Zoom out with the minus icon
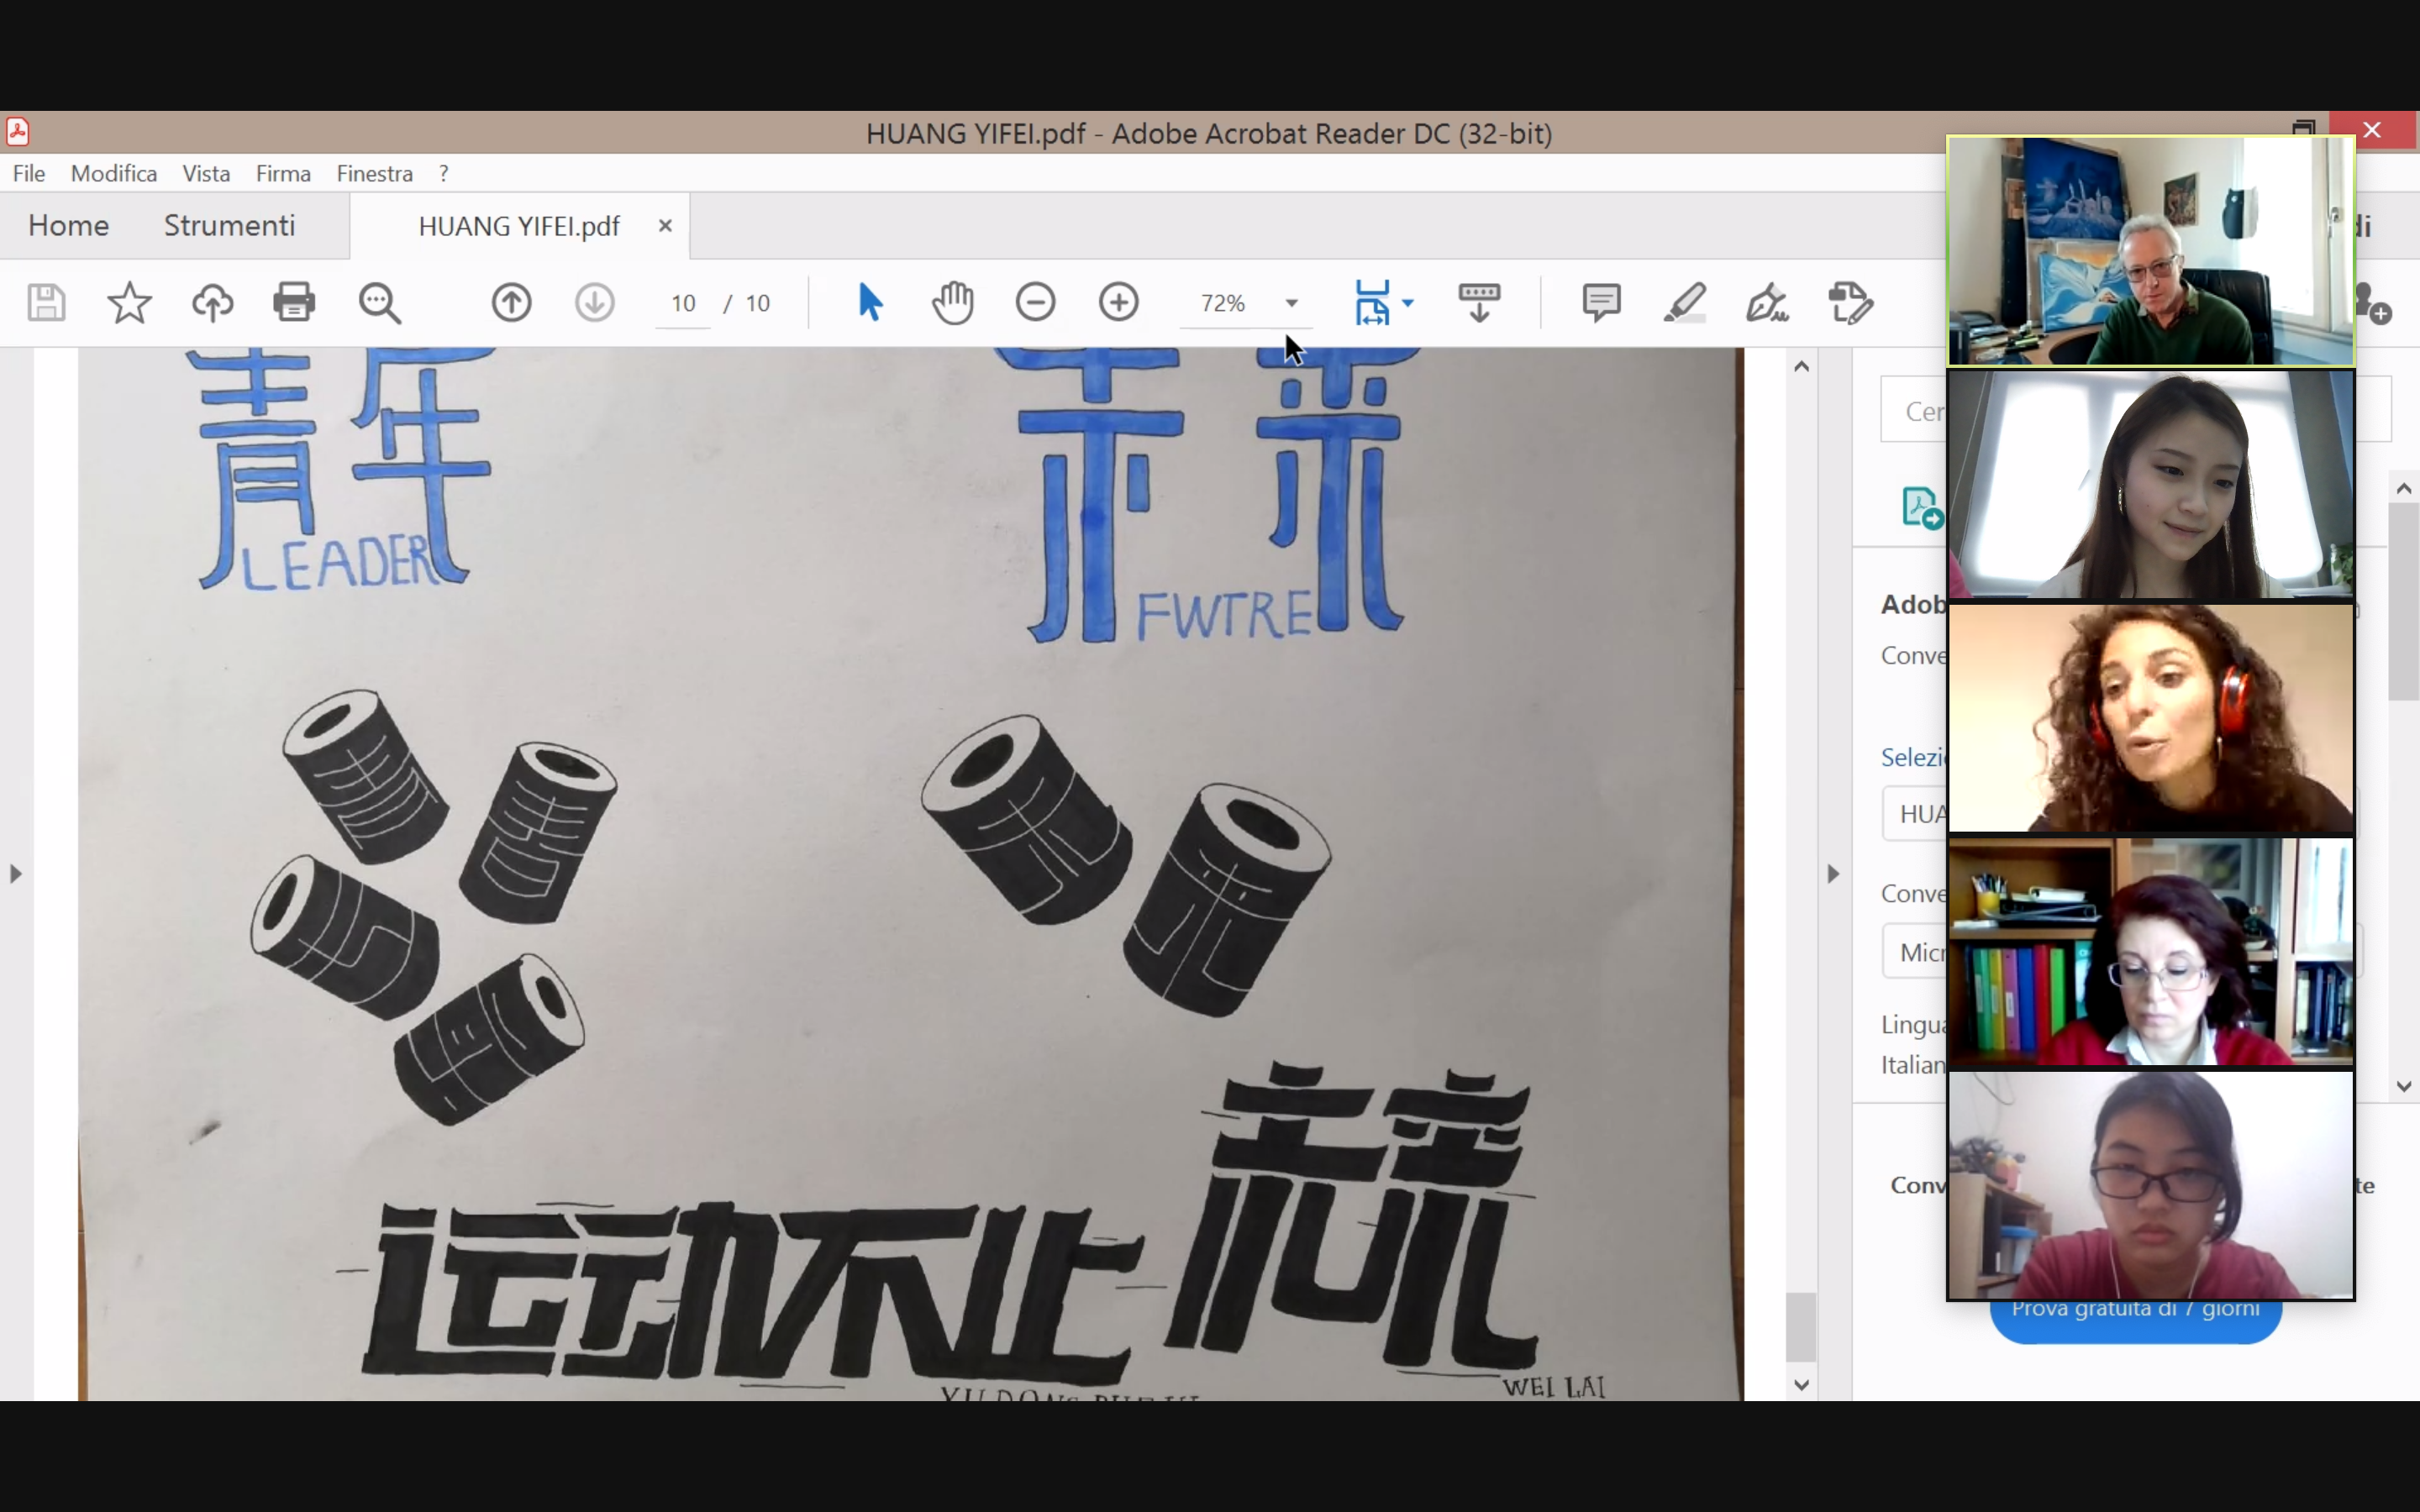The width and height of the screenshot is (2420, 1512). (x=1035, y=302)
